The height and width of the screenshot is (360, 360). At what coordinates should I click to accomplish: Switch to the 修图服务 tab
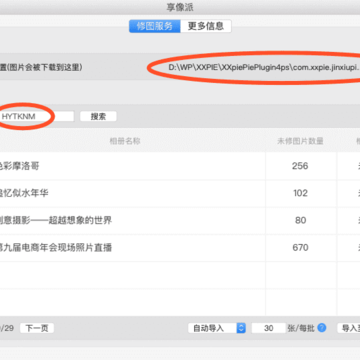[155, 26]
